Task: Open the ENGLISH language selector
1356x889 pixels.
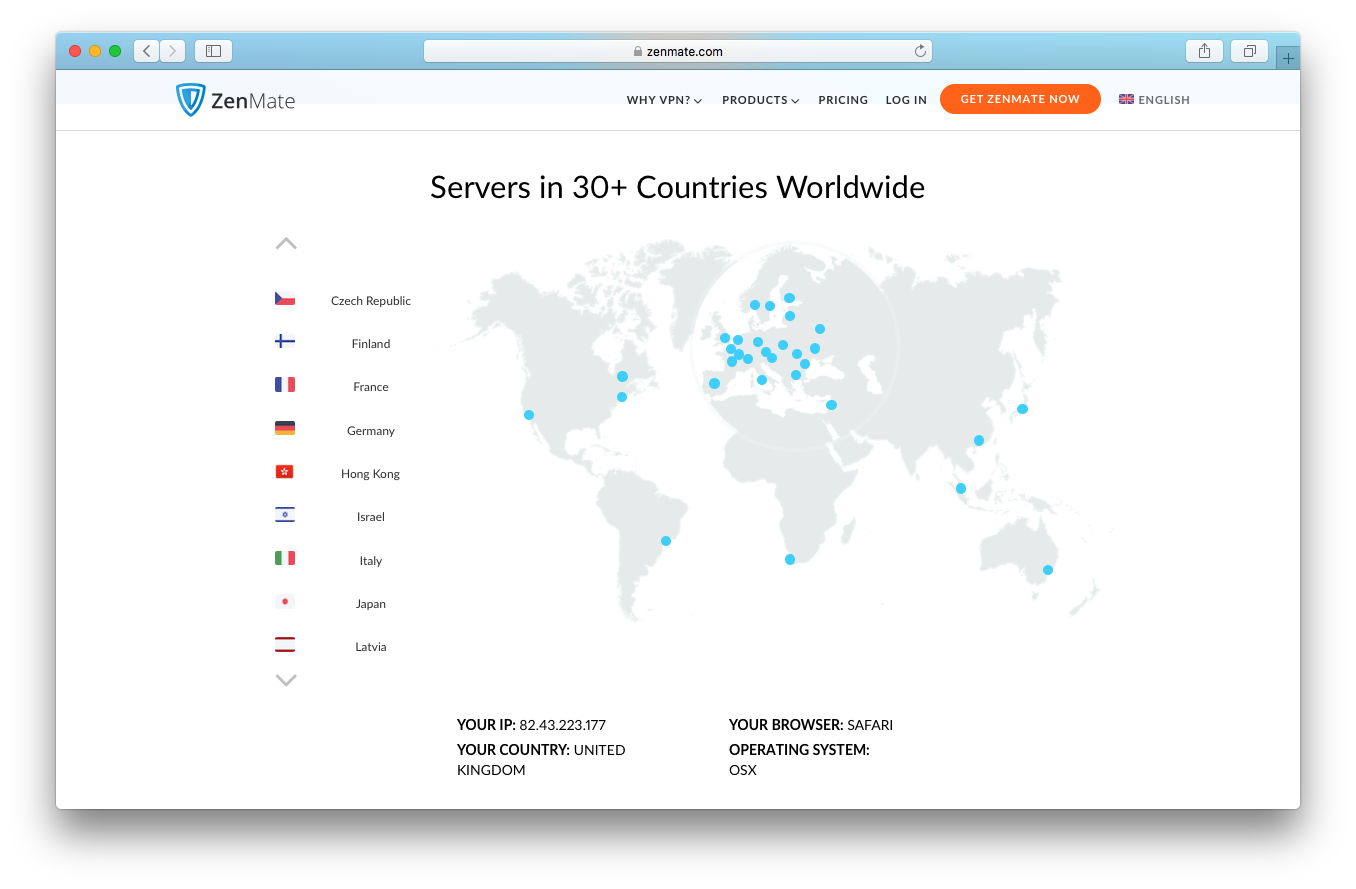Action: pyautogui.click(x=1154, y=100)
